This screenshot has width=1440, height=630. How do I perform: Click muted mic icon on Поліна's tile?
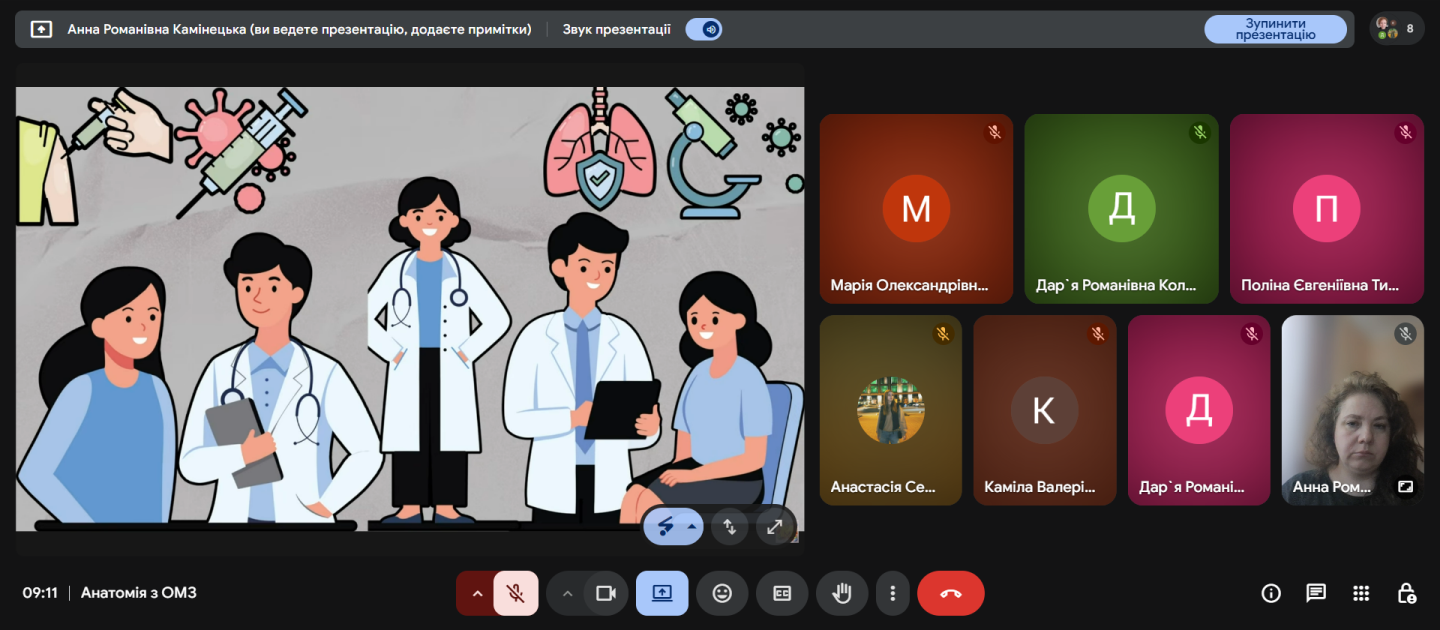[1405, 132]
